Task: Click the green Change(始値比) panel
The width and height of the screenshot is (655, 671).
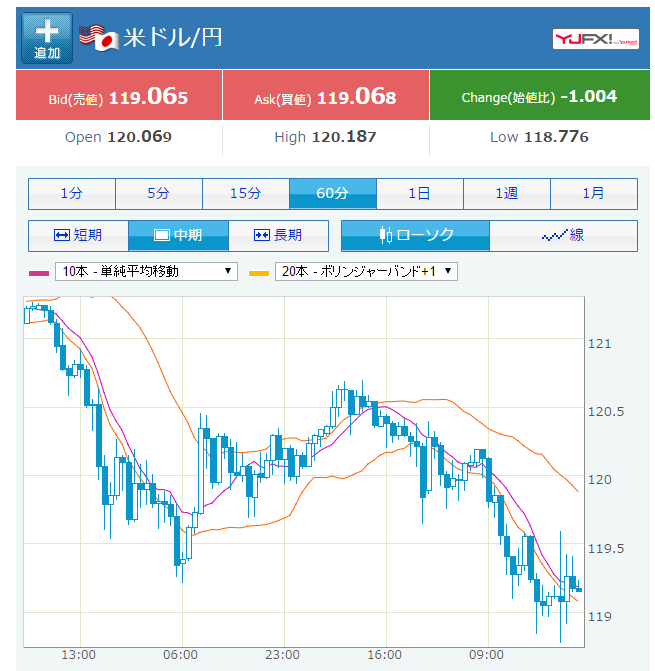Action: tap(539, 97)
